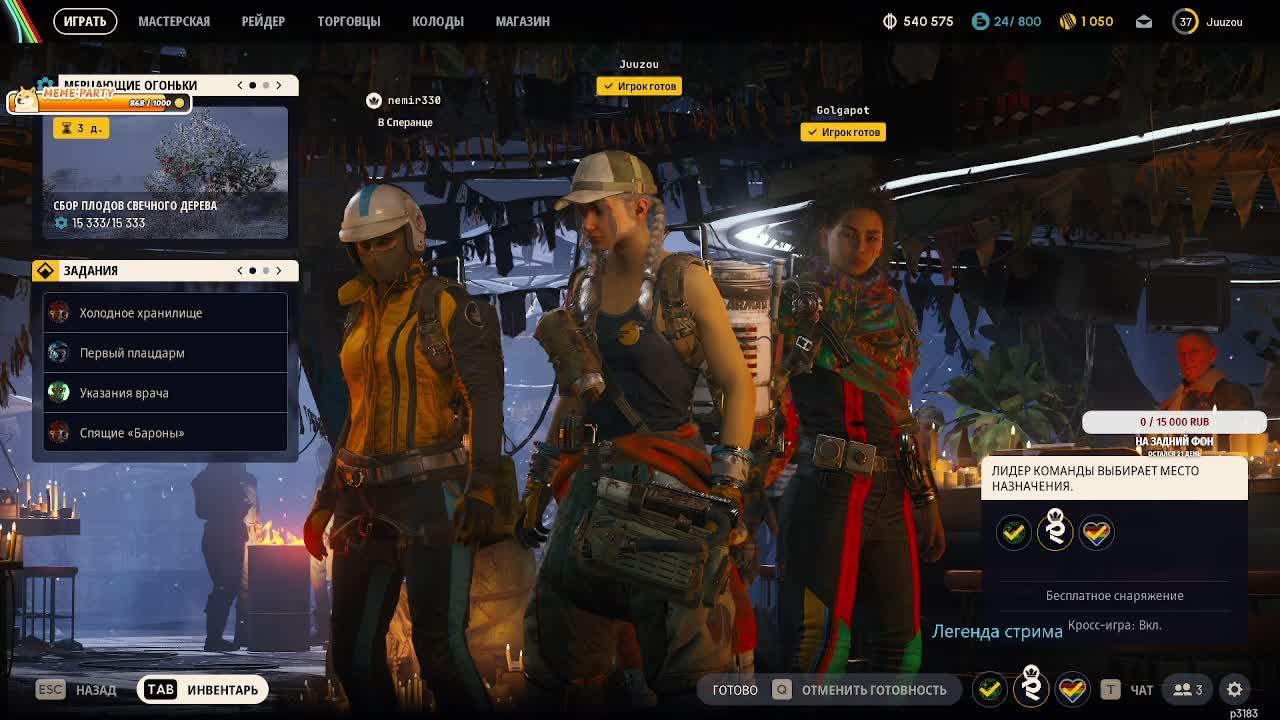Switch to the МАСТЕРСКАЯ tab

point(174,21)
